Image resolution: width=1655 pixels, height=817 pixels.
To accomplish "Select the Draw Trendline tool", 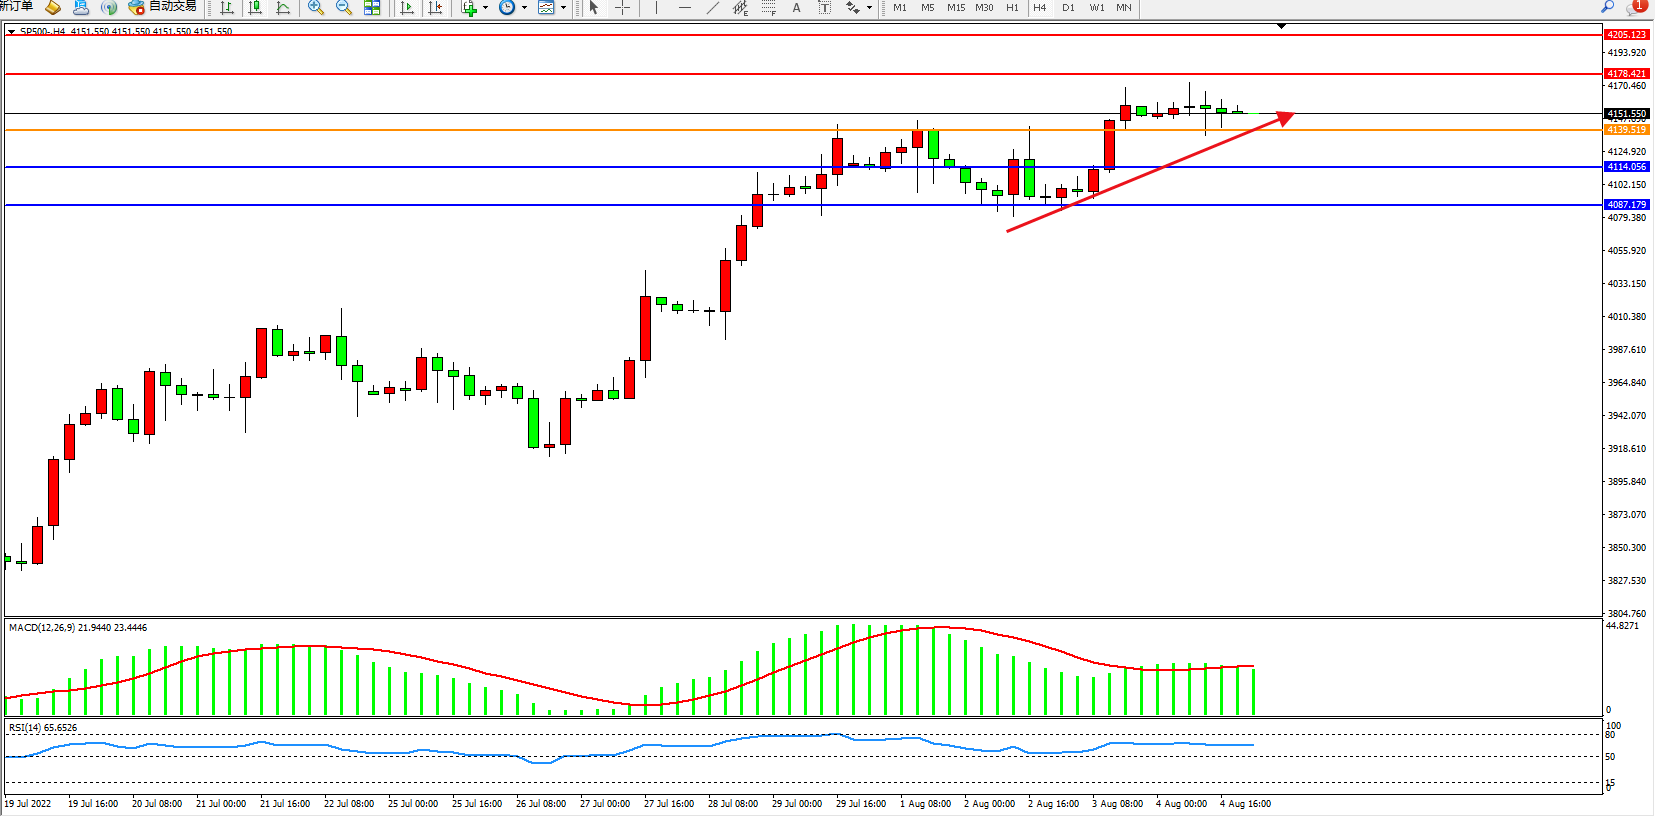I will (x=712, y=8).
